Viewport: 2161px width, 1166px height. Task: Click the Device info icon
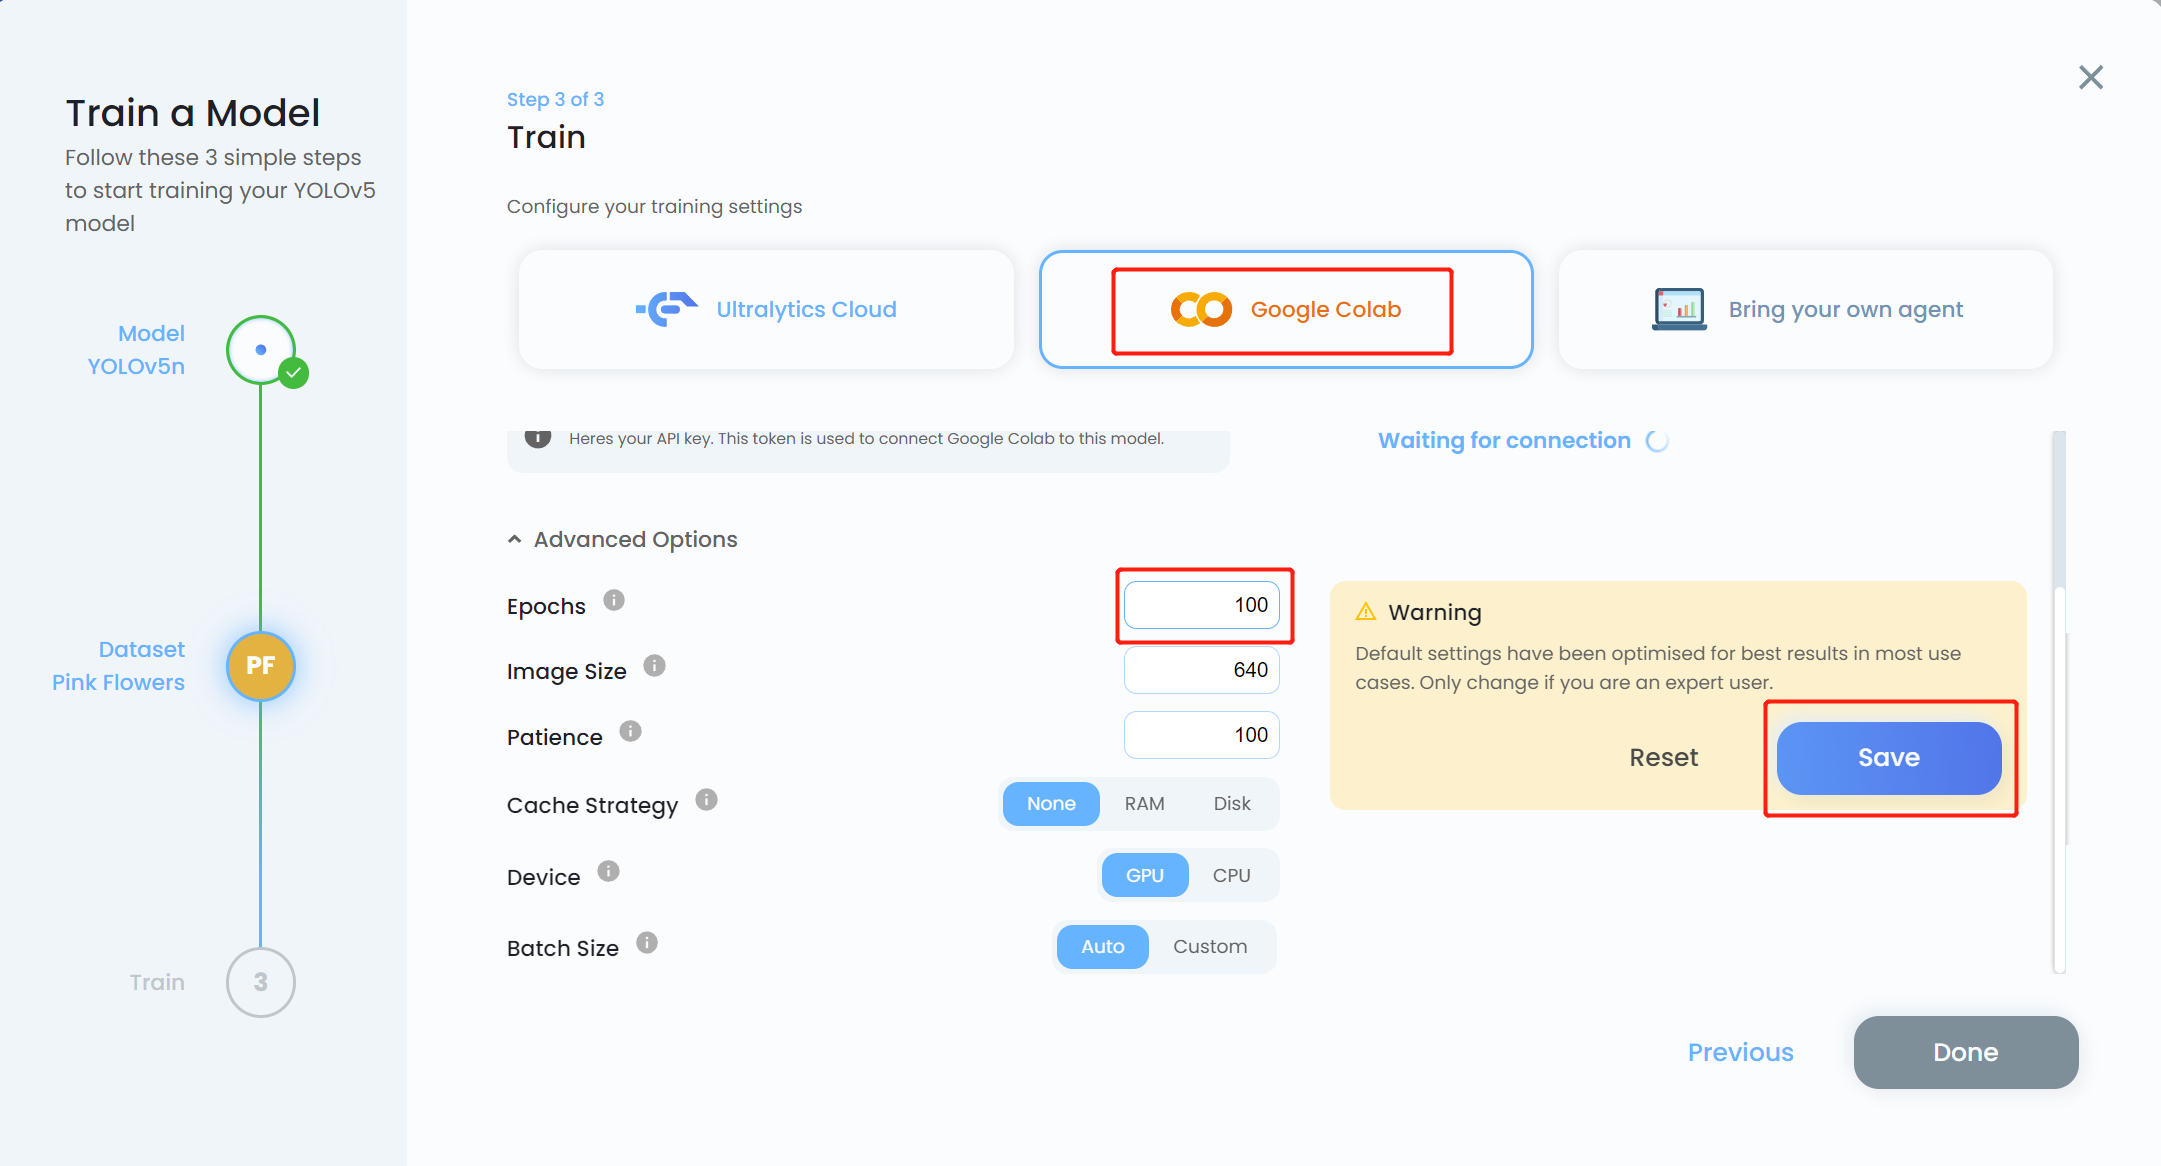pos(608,871)
